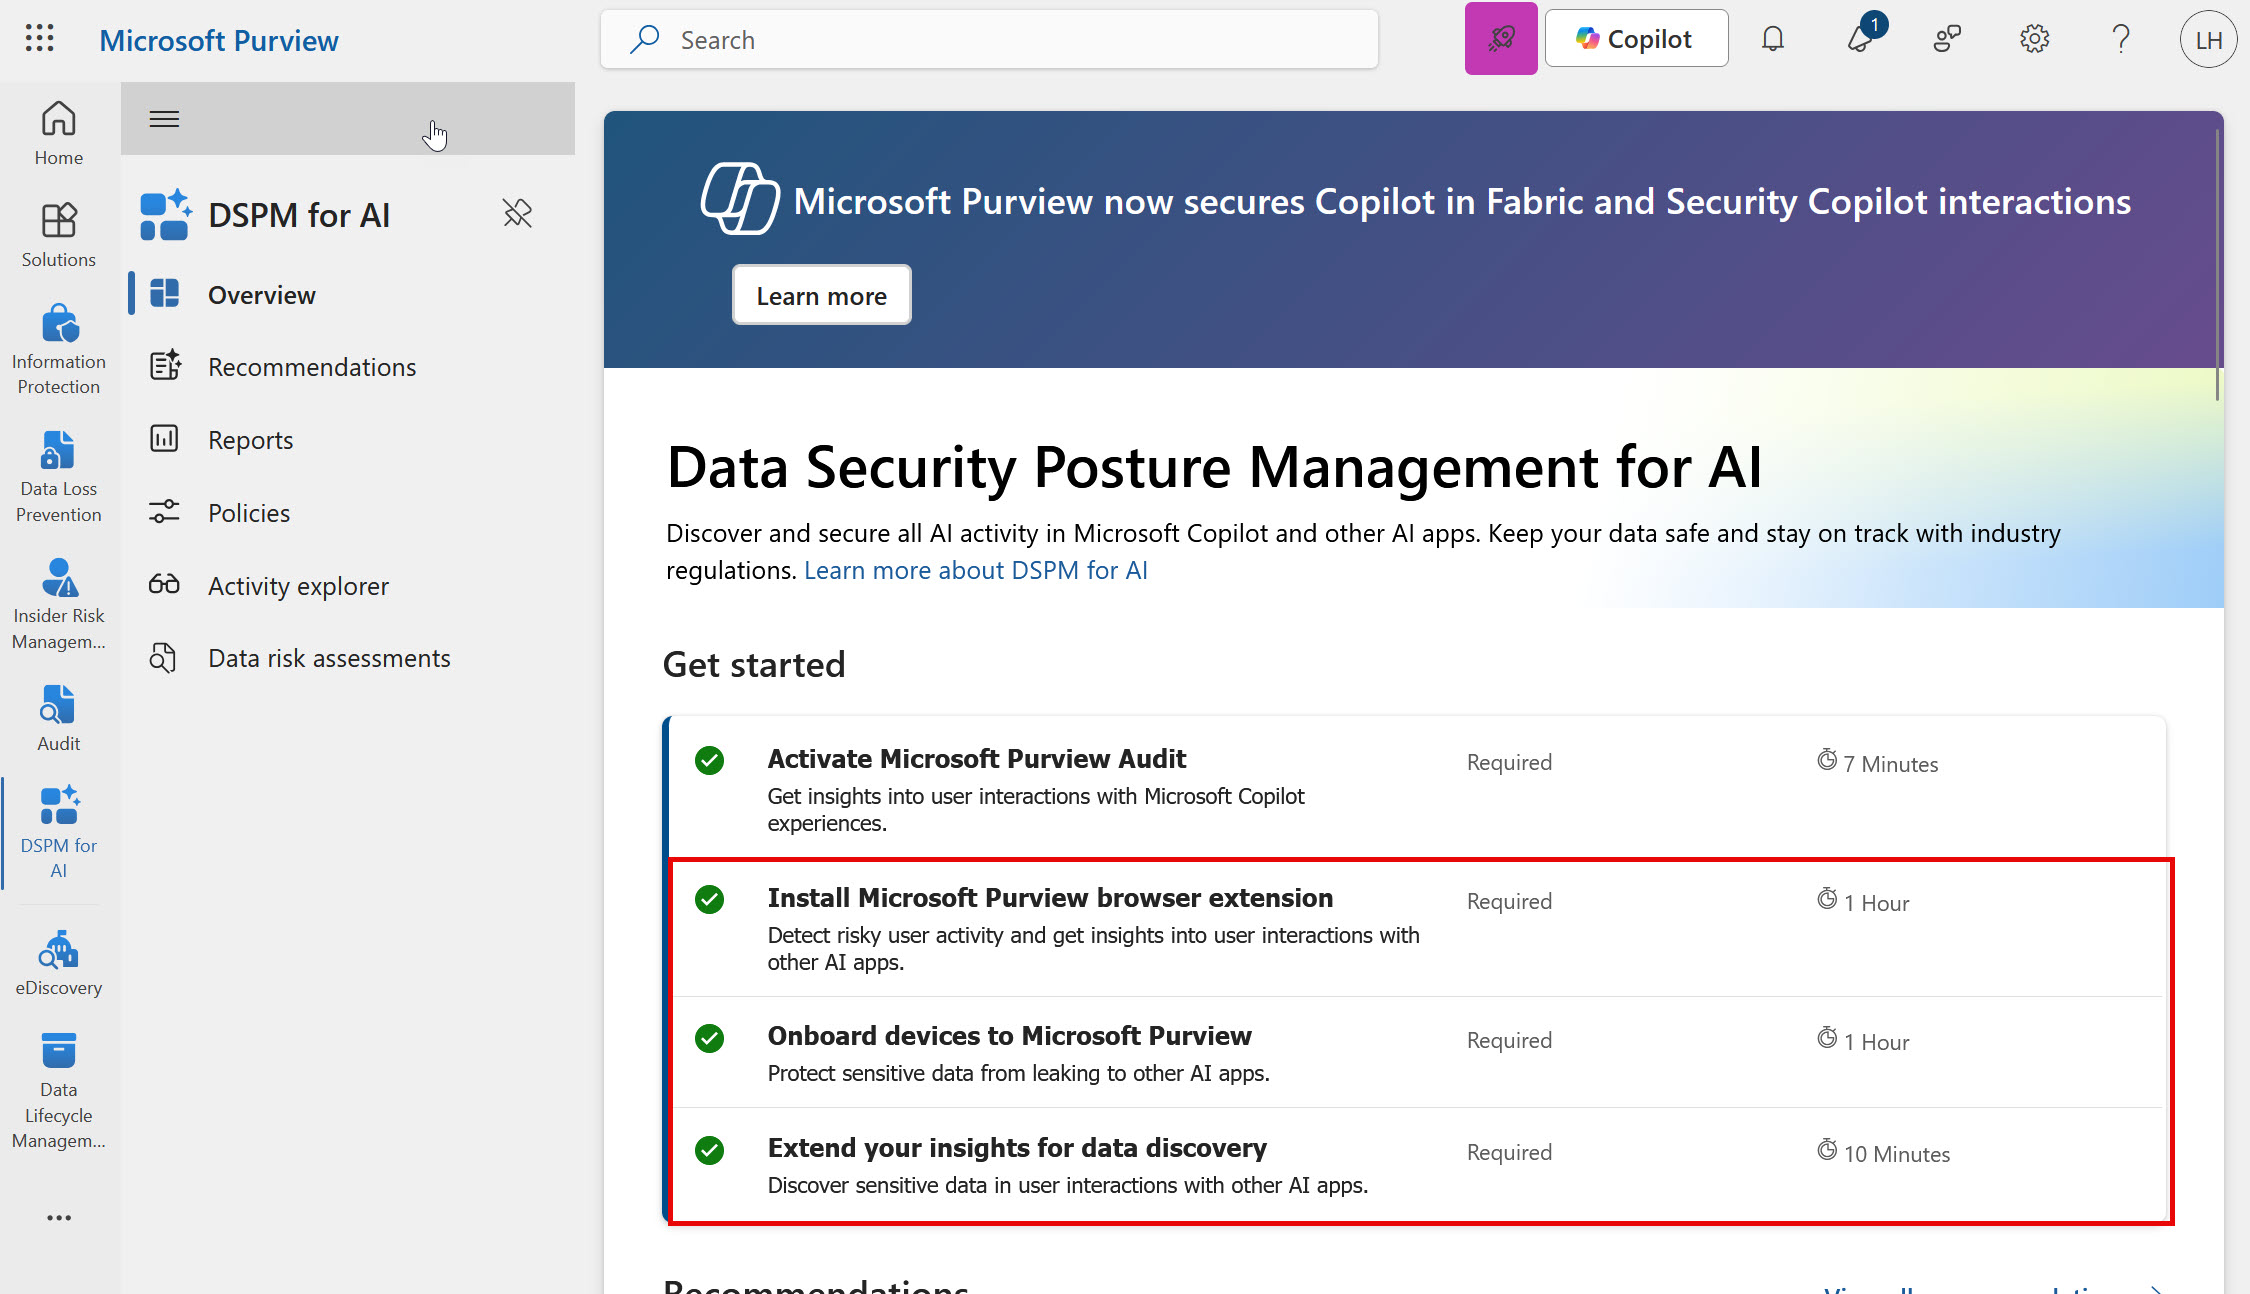
Task: Click the search magnifier icon
Action: coord(645,39)
